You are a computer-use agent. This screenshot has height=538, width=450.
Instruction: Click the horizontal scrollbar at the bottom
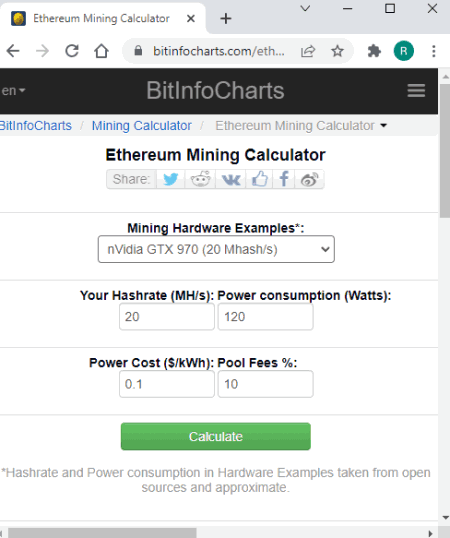point(102,533)
